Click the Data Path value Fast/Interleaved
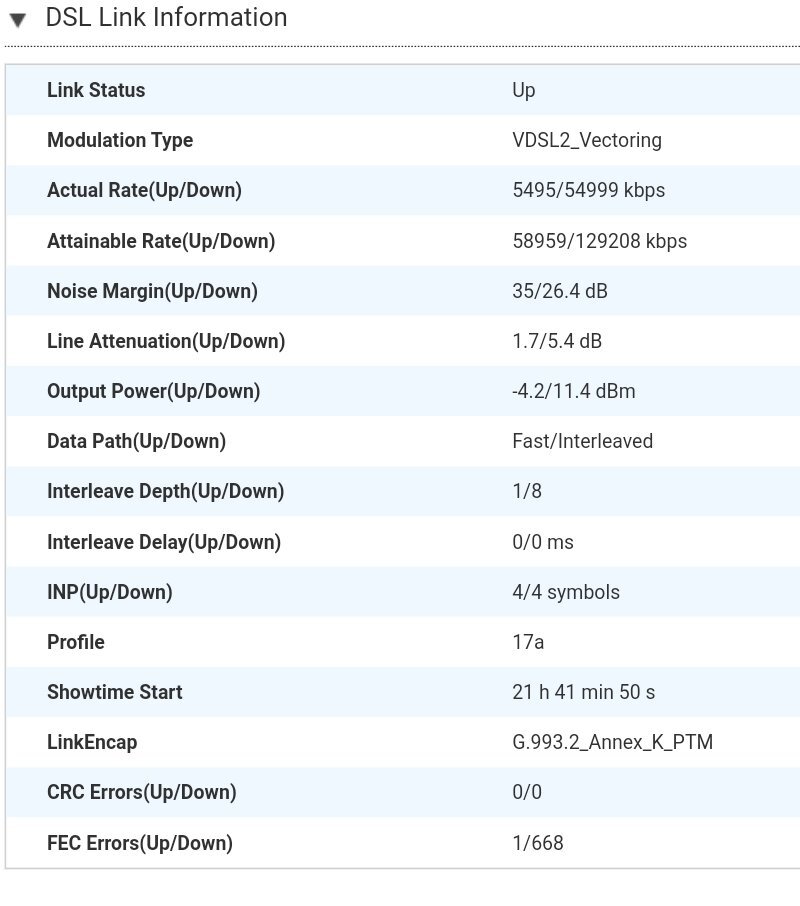Viewport: 800px width, 906px height. tap(582, 441)
